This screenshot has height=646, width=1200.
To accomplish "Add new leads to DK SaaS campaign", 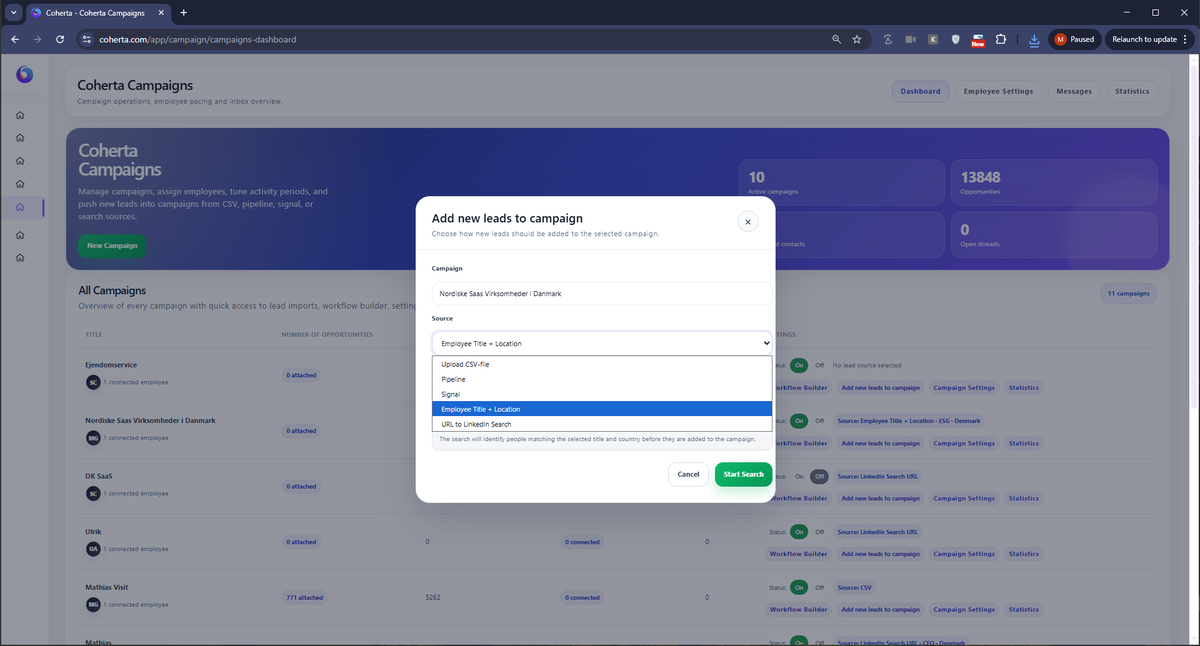I will (880, 499).
